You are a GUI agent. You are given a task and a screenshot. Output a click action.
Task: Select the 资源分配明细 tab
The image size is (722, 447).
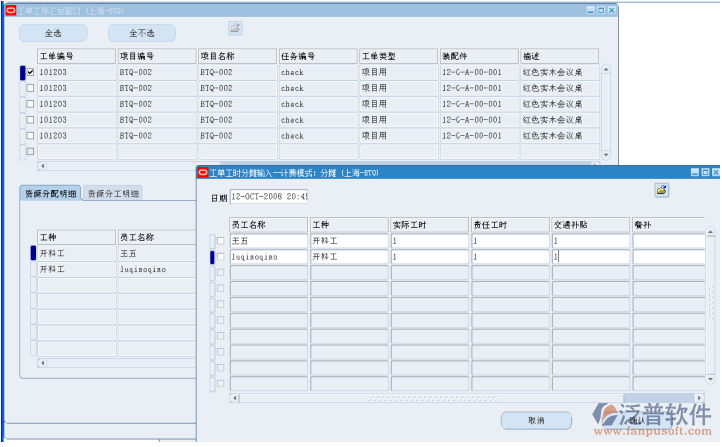tap(52, 194)
